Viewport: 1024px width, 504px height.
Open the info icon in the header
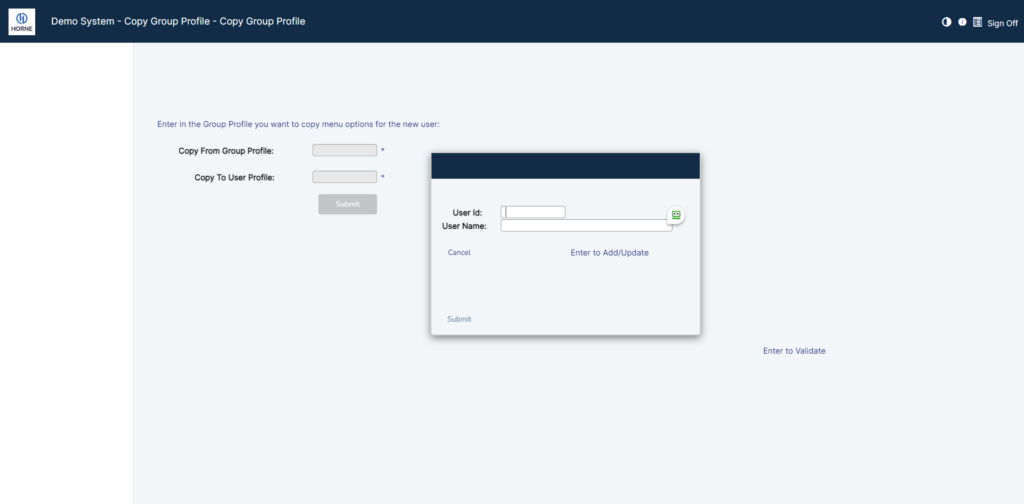pos(962,22)
